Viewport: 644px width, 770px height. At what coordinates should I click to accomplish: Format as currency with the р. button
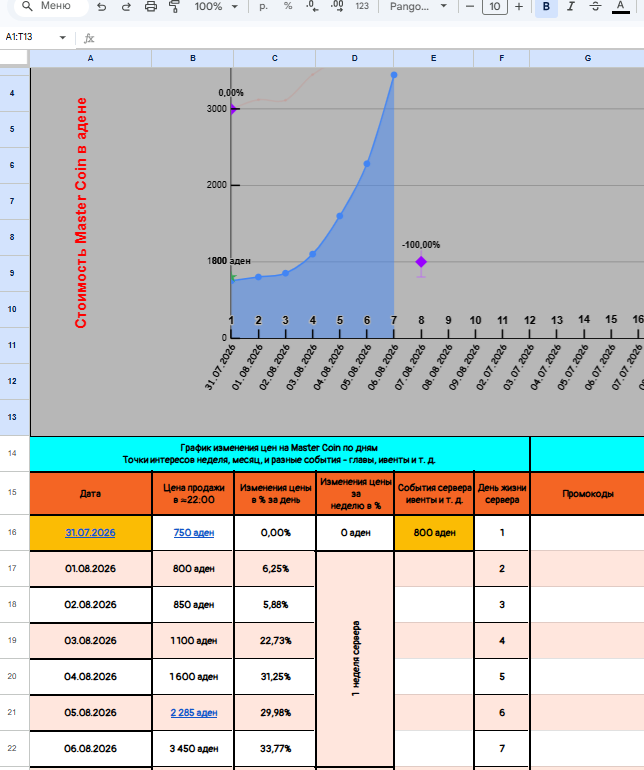point(264,7)
